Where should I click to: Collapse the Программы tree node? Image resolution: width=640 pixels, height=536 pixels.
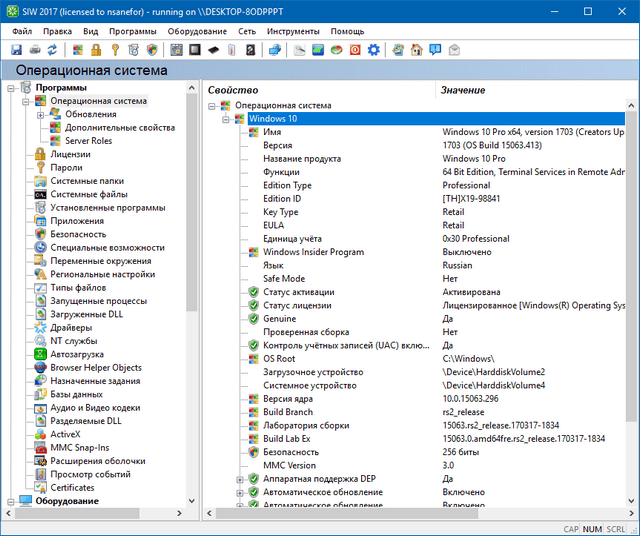coord(10,88)
